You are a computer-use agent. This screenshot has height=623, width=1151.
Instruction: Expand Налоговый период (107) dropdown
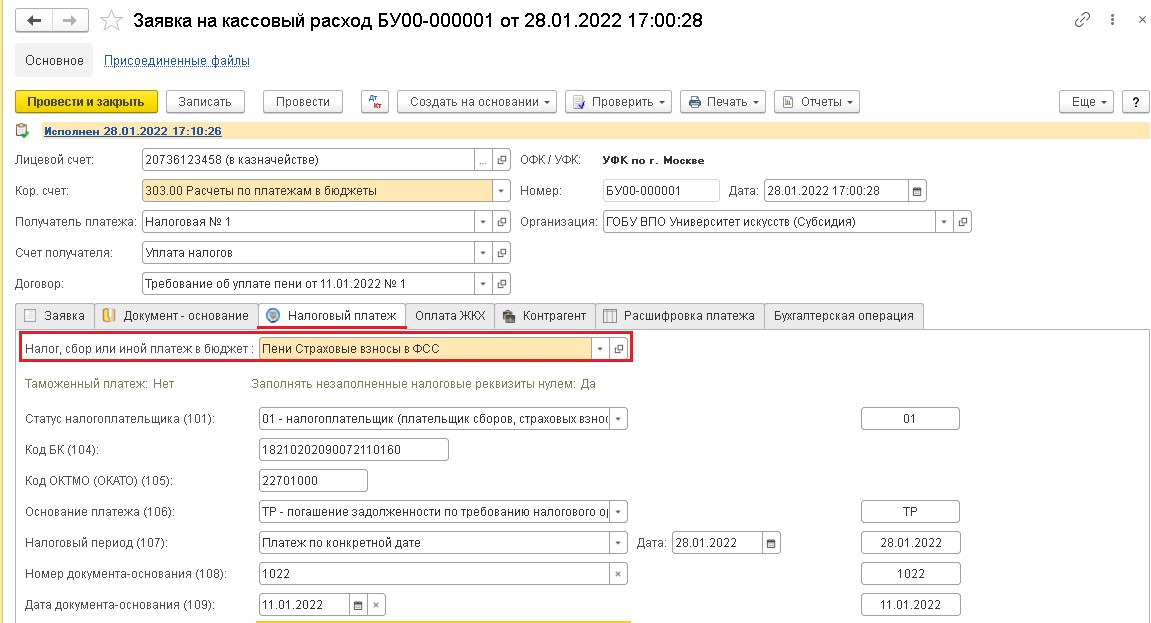click(x=618, y=543)
